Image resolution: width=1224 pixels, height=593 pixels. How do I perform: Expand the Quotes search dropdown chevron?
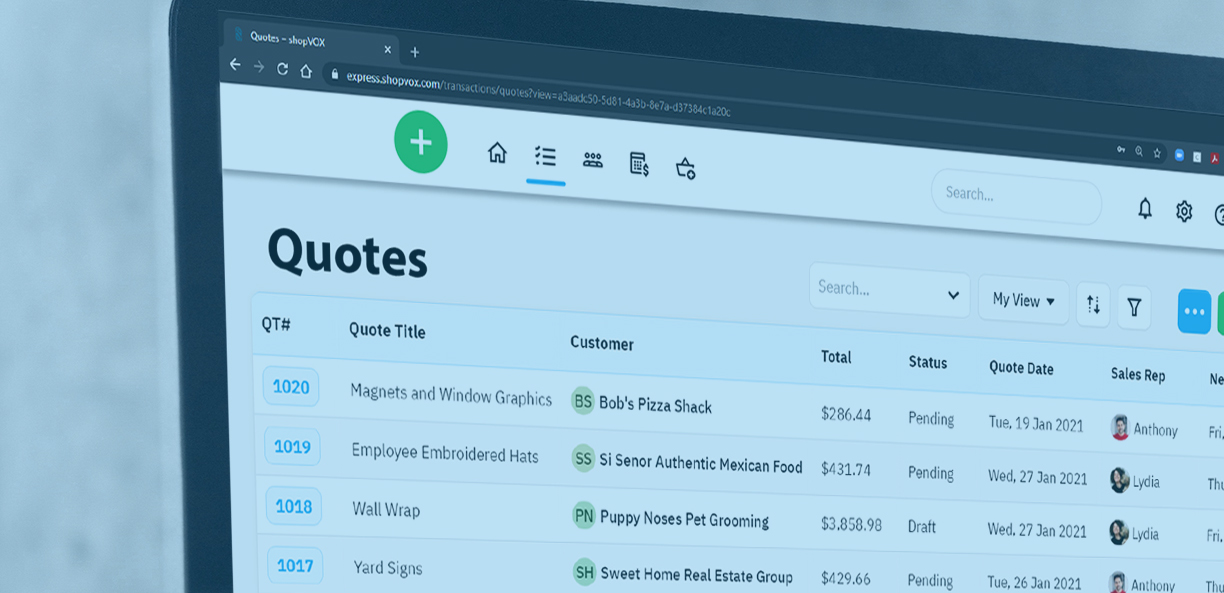coord(953,295)
